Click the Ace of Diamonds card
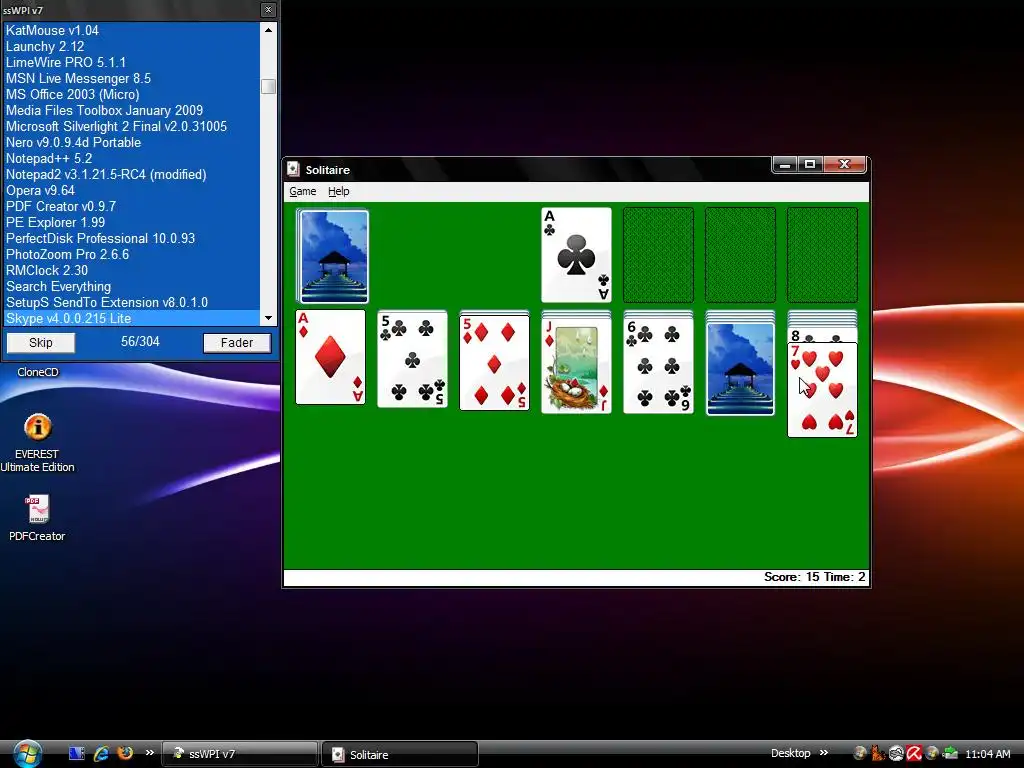Viewport: 1024px width, 768px height. coord(330,357)
